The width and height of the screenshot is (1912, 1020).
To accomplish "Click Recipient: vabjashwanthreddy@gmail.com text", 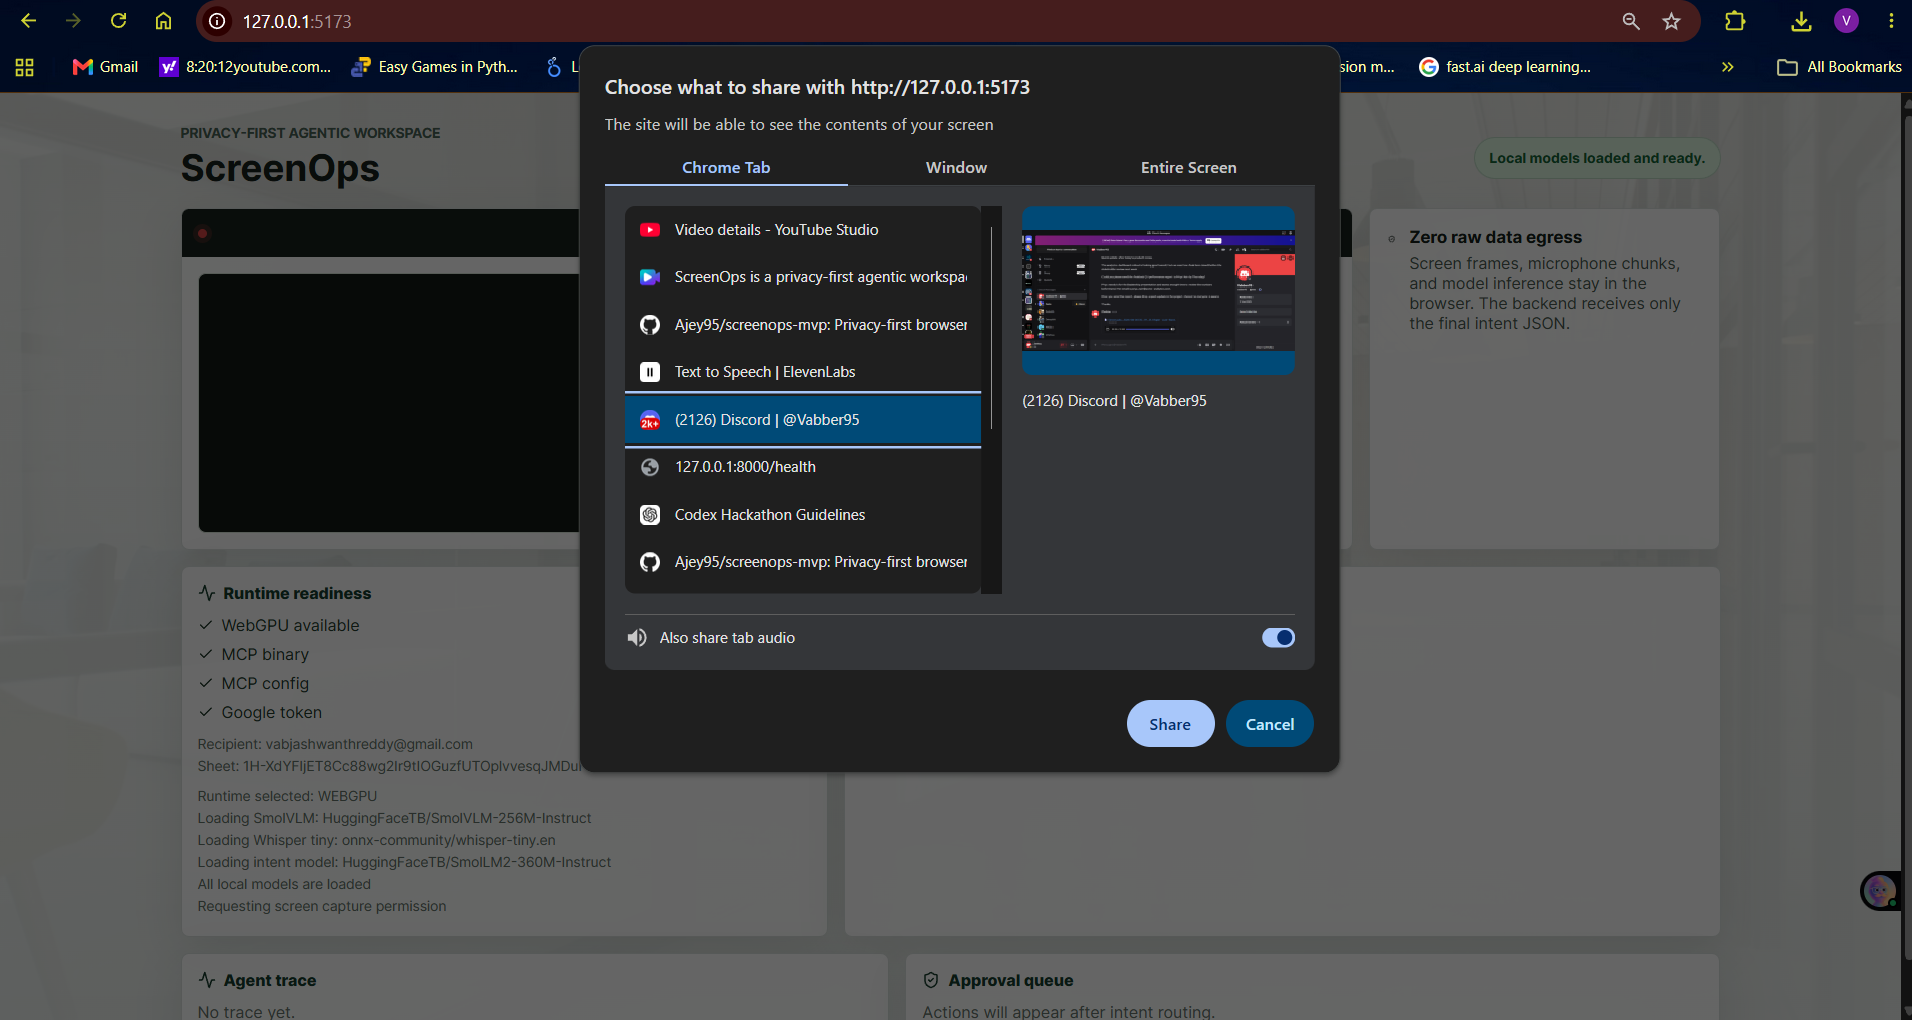I will [x=335, y=744].
